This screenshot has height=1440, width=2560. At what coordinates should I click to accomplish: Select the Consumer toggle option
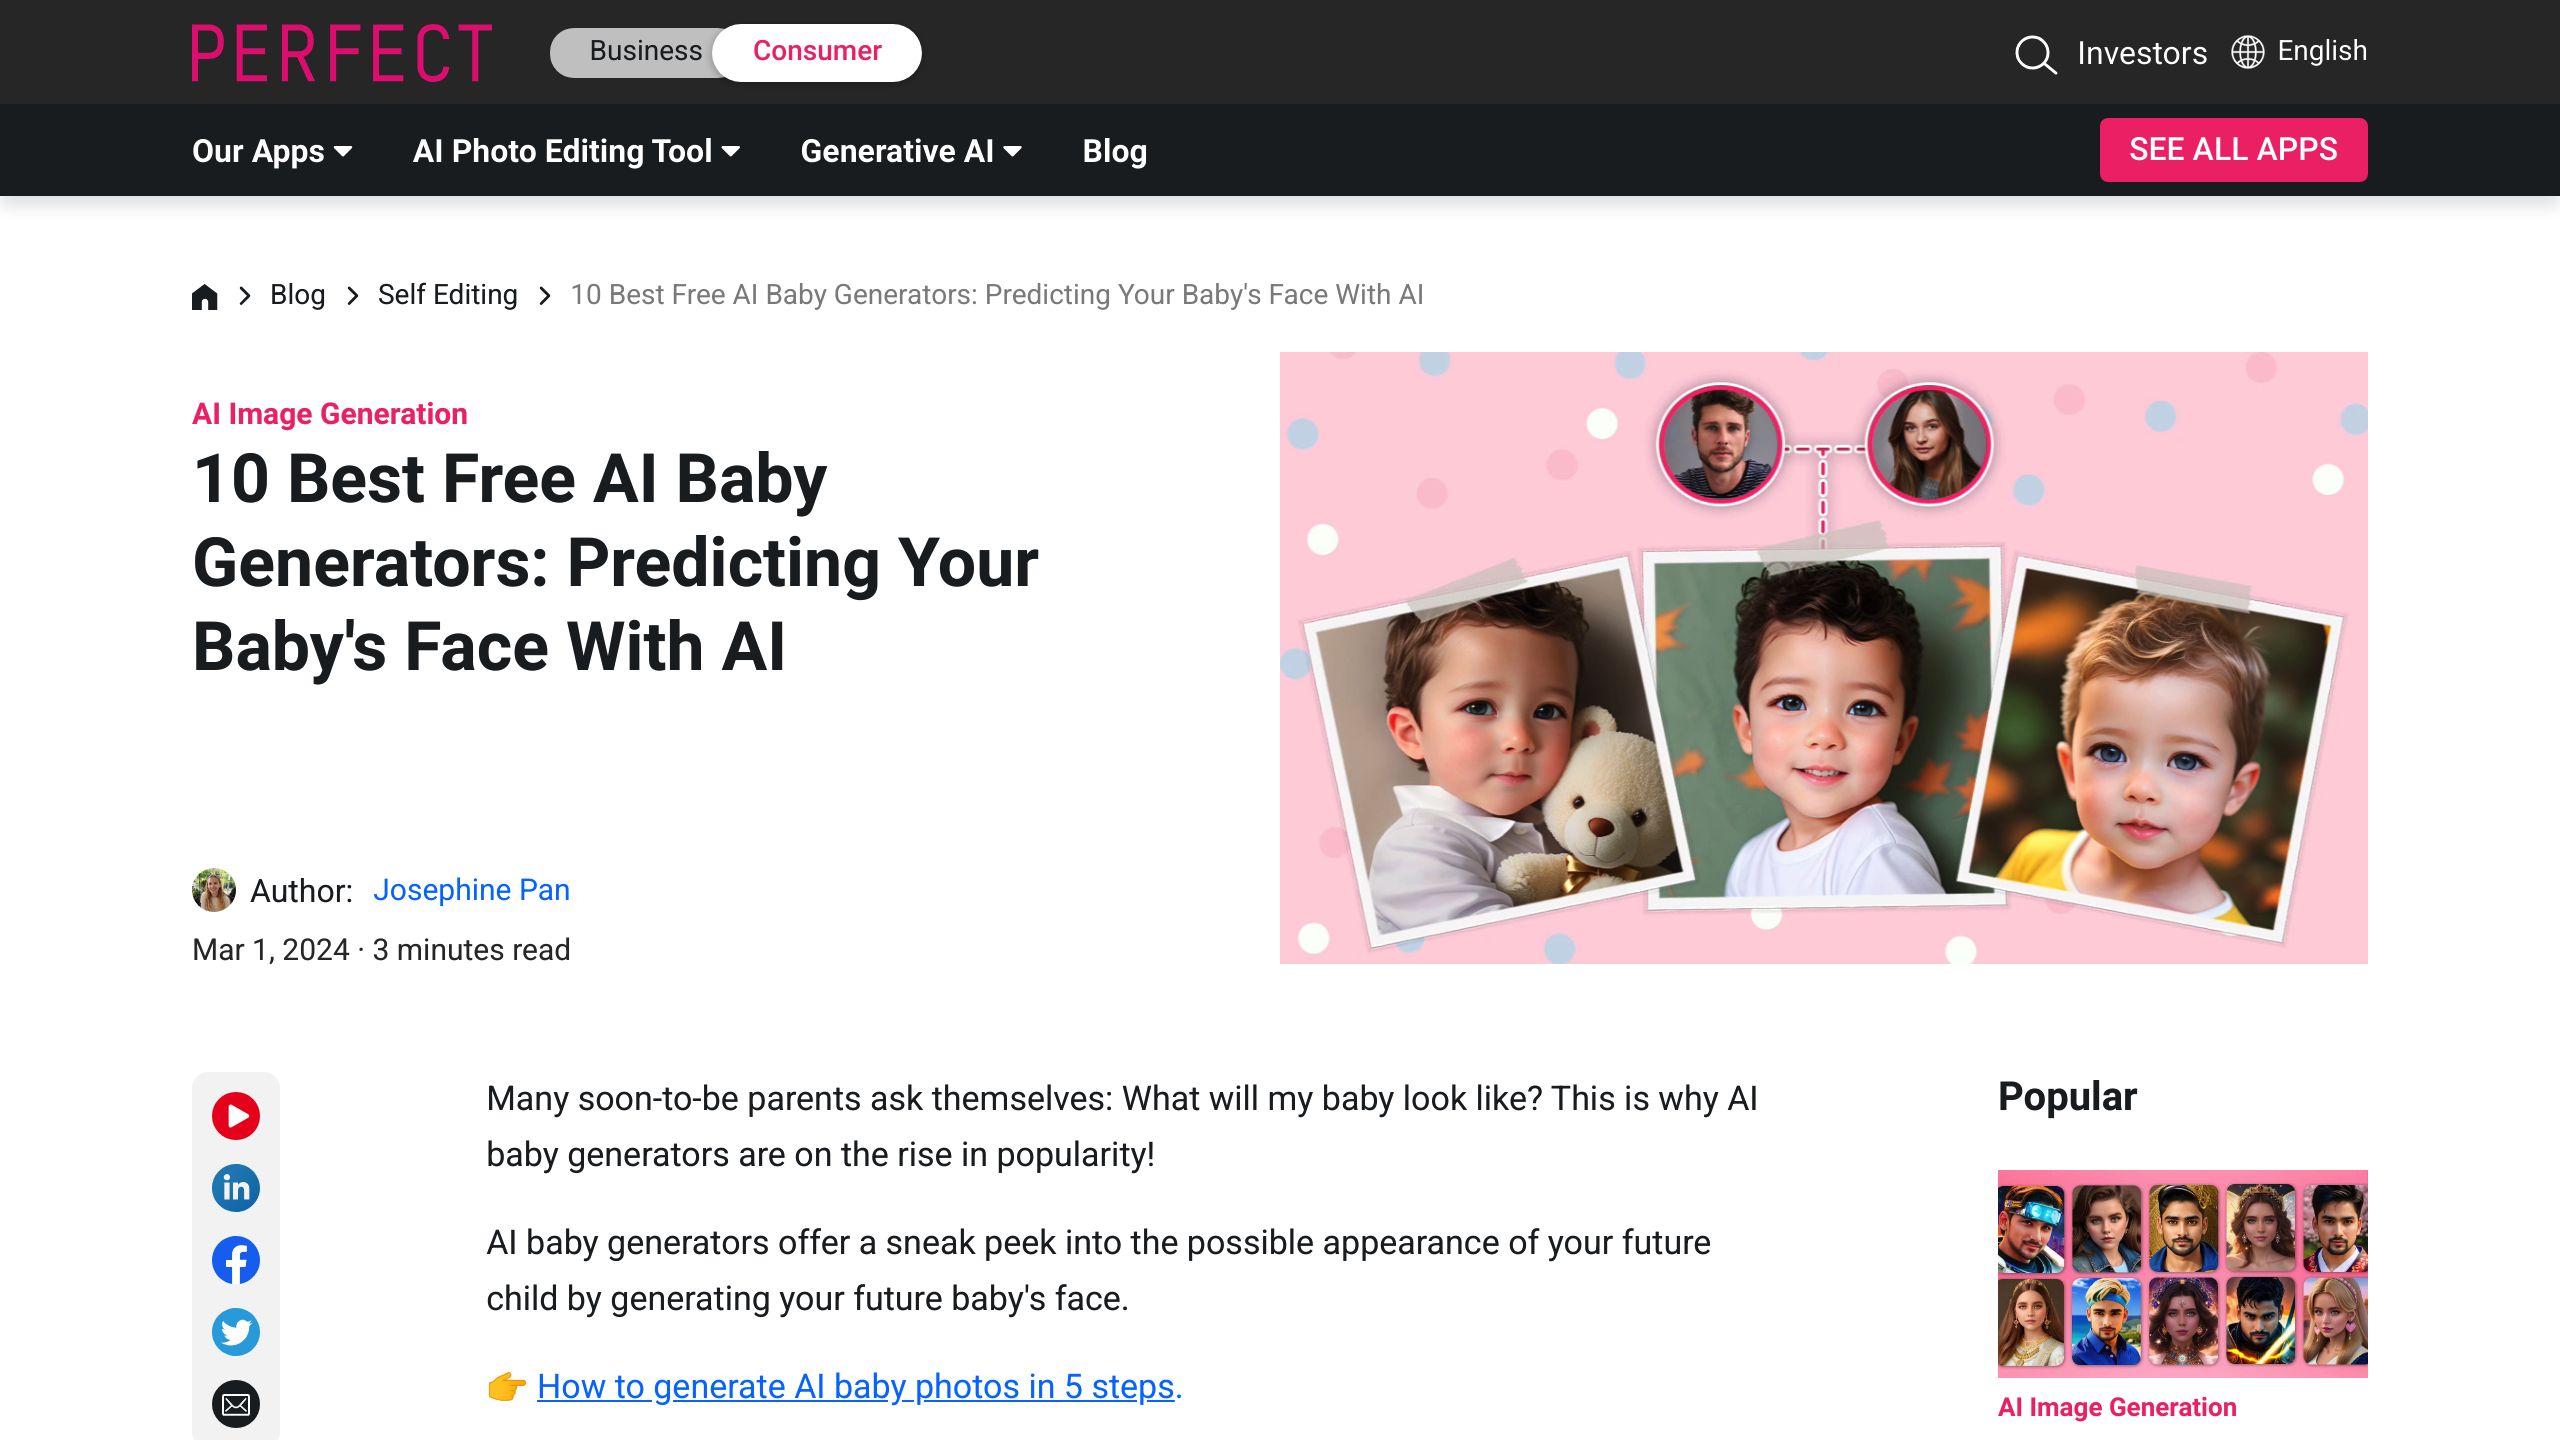[x=817, y=51]
